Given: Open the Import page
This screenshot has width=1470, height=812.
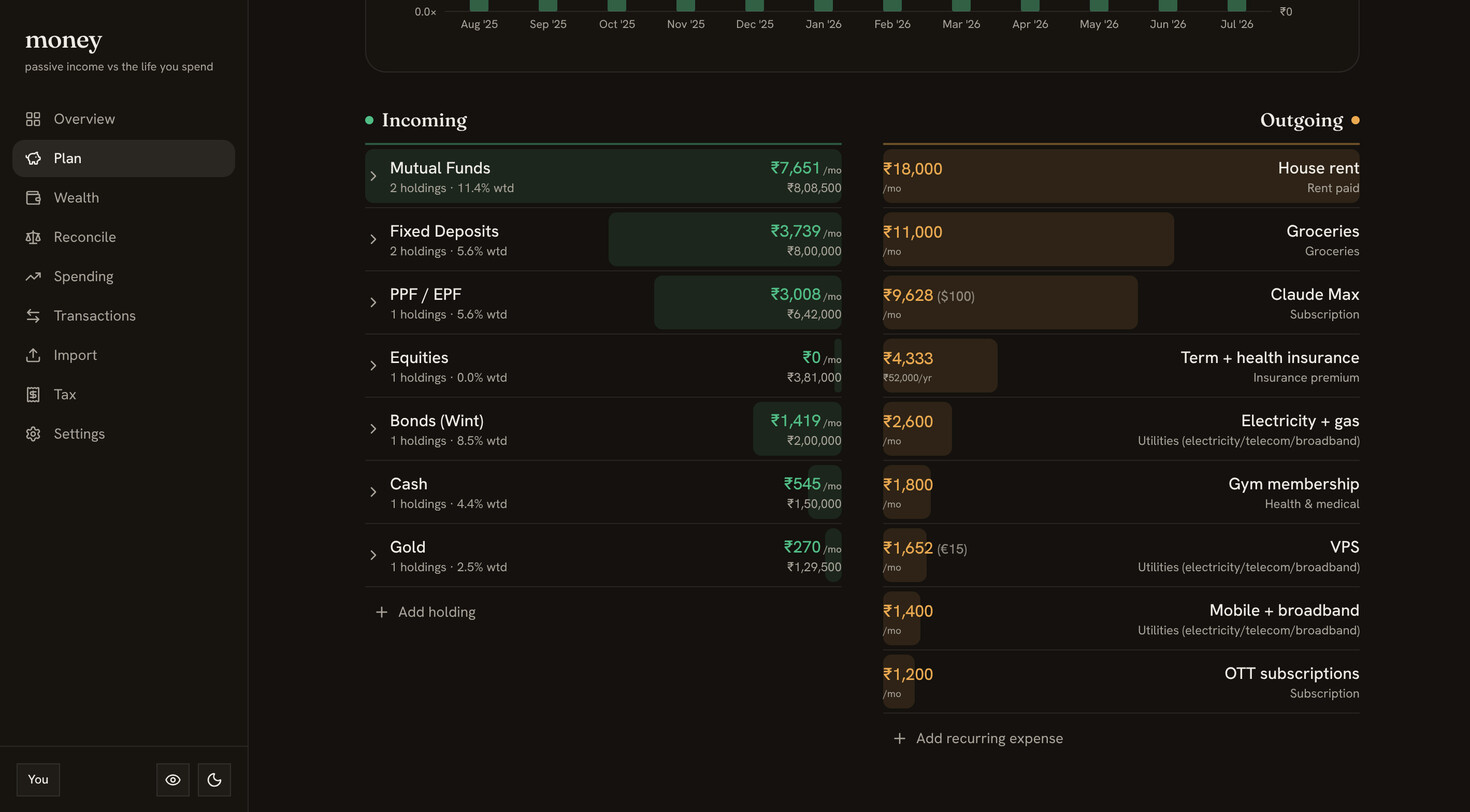Looking at the screenshot, I should click(x=124, y=355).
